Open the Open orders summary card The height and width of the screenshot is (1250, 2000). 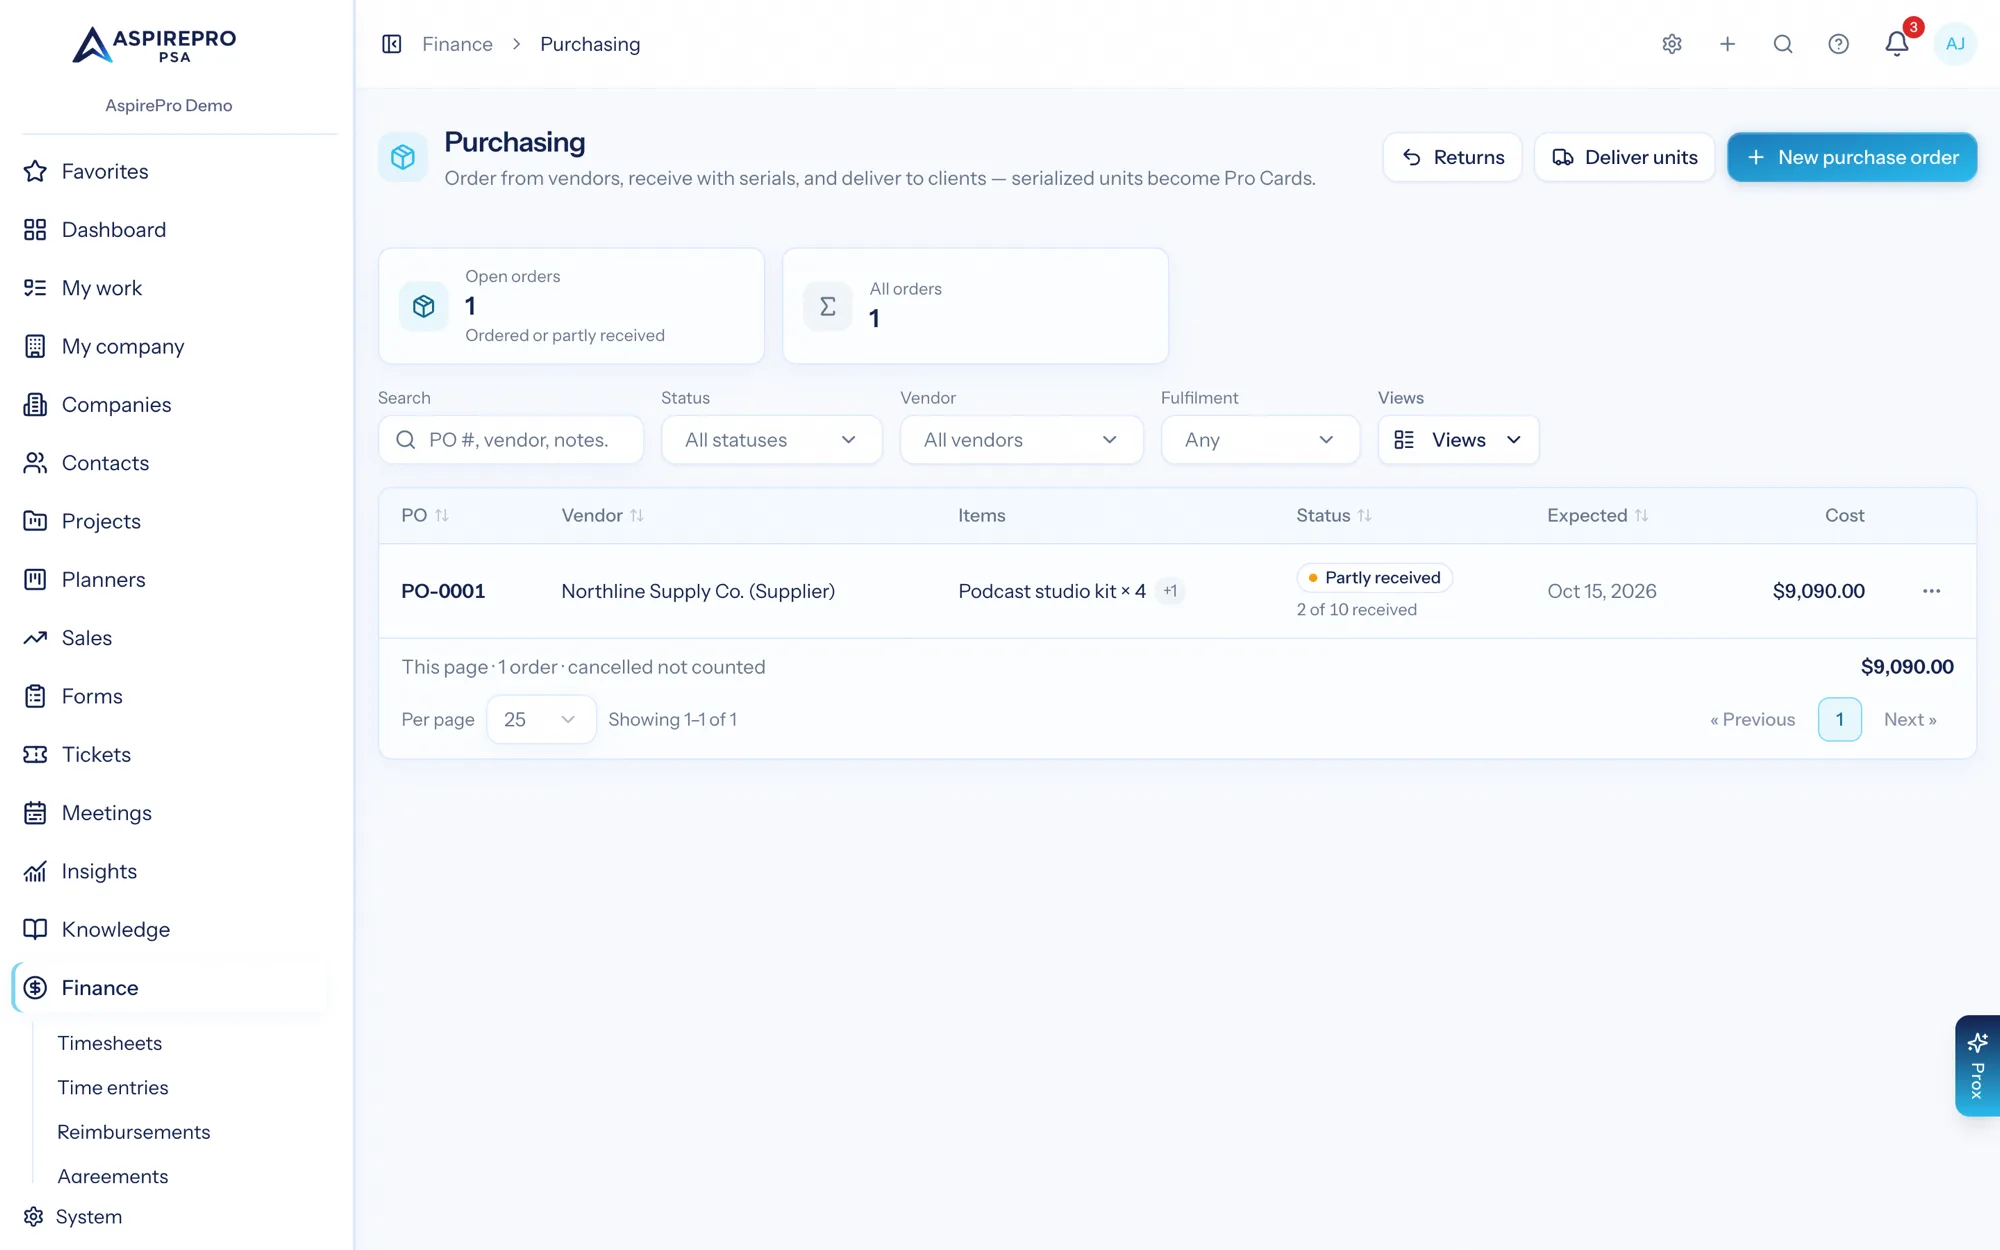tap(571, 306)
